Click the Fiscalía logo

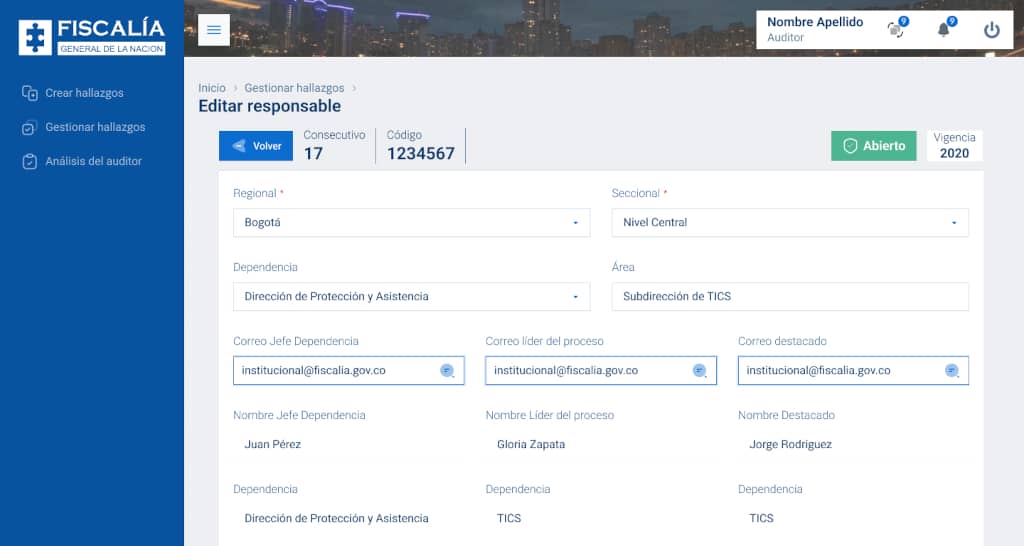tap(92, 36)
